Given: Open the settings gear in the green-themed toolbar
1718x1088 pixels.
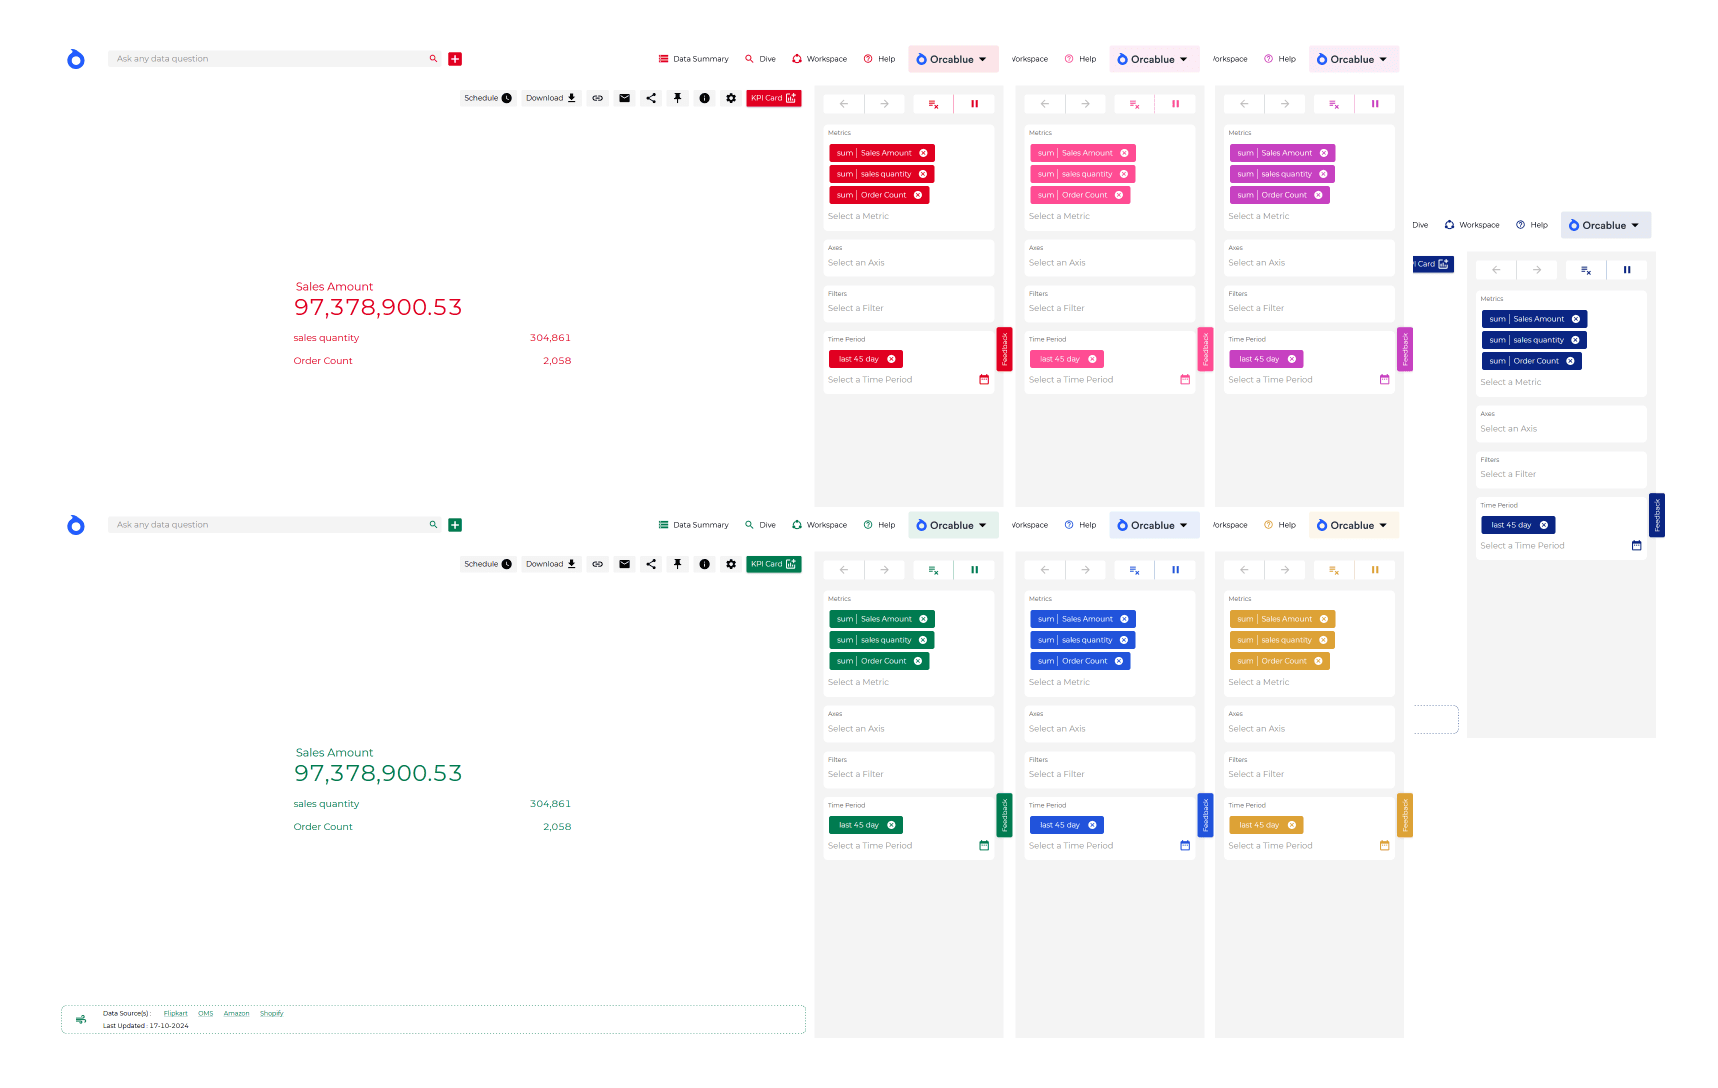Looking at the screenshot, I should (731, 564).
